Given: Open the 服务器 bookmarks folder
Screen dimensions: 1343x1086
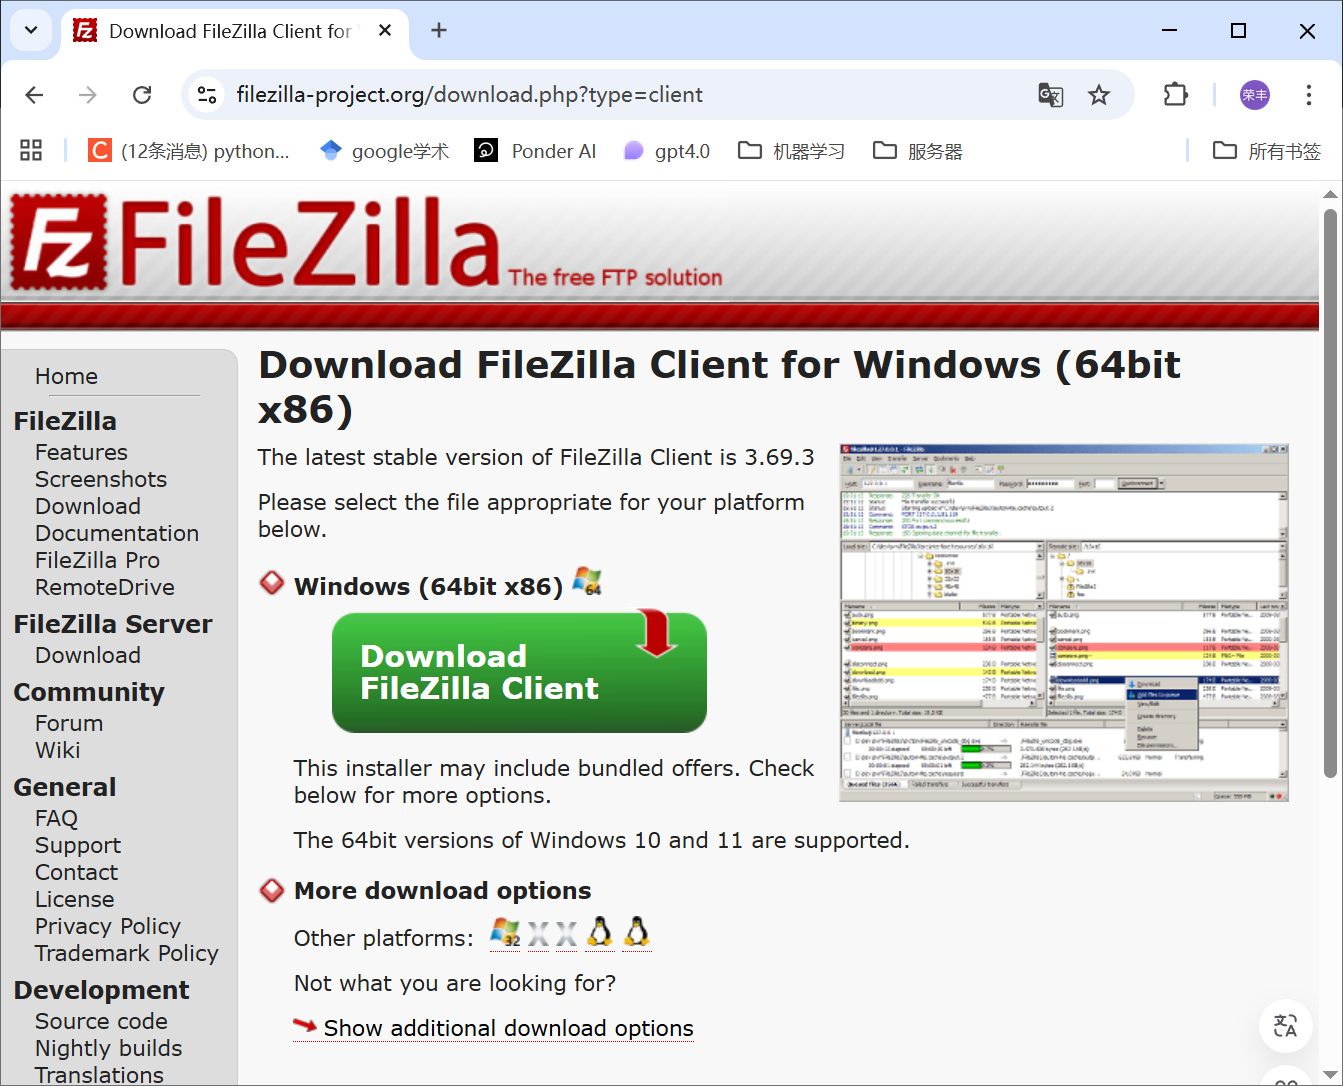Looking at the screenshot, I should (917, 151).
